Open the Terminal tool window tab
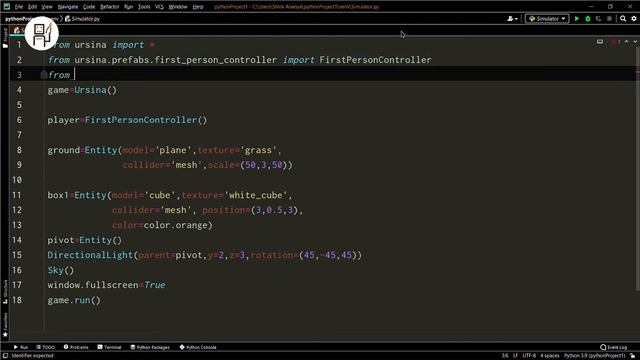 coord(109,347)
